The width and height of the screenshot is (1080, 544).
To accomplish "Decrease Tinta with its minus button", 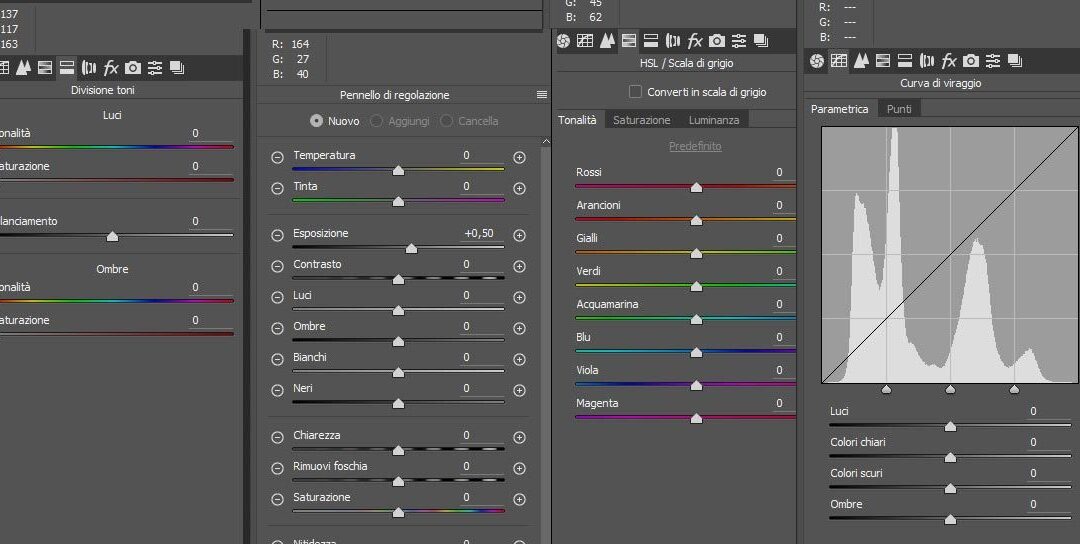I will click(x=278, y=188).
